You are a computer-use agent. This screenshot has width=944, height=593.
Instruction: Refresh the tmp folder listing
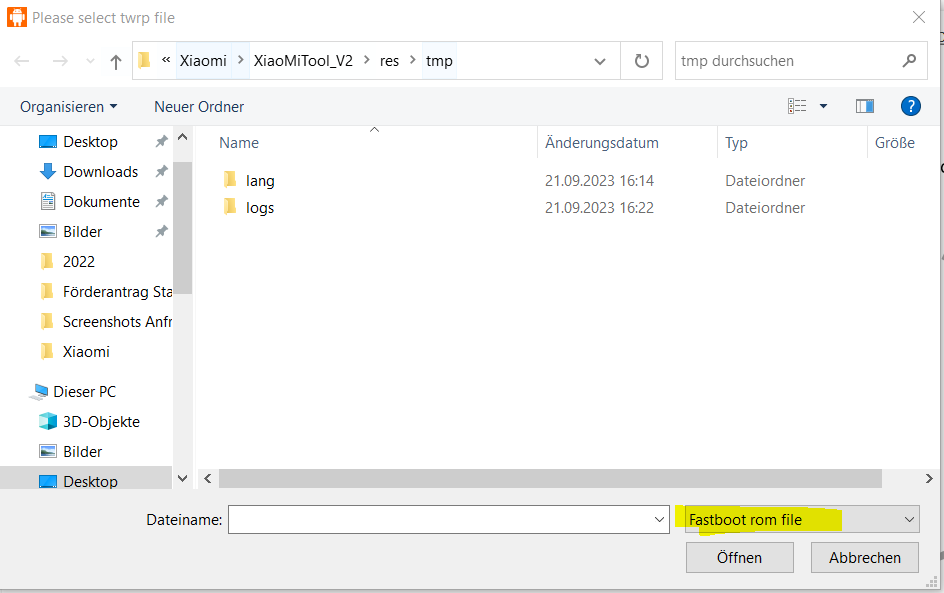coord(641,61)
